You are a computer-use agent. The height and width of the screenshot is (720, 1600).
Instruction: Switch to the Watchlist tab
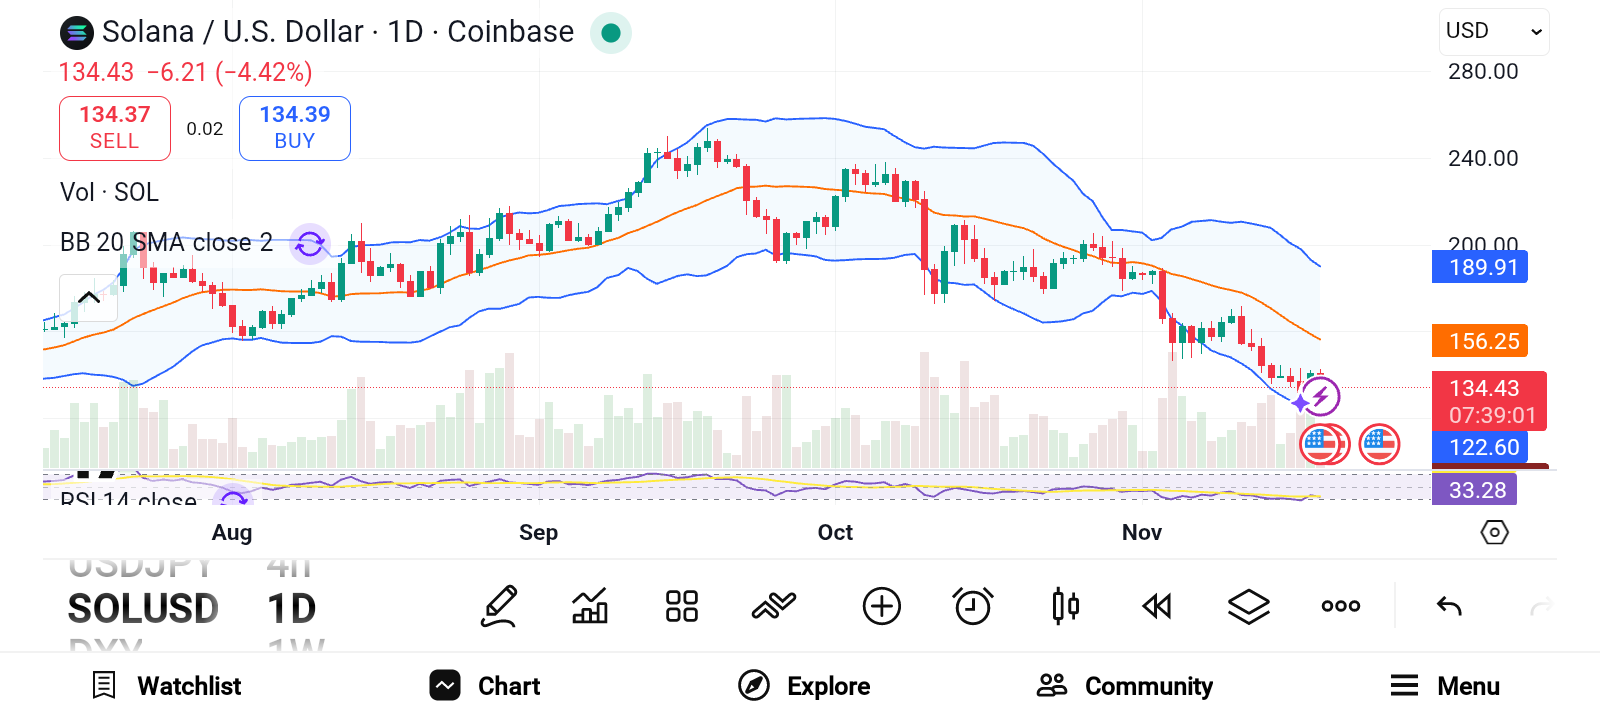point(167,686)
